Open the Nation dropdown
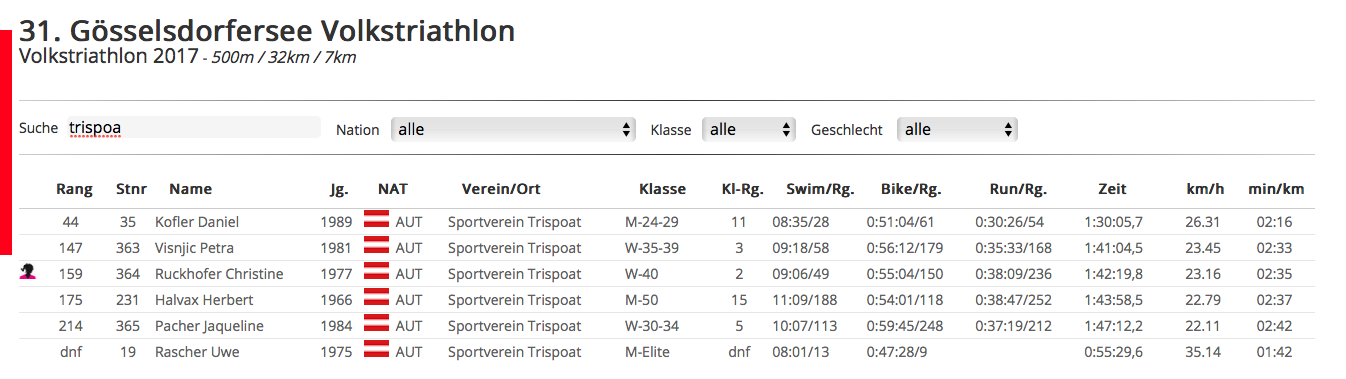The height and width of the screenshot is (379, 1346). pos(513,129)
